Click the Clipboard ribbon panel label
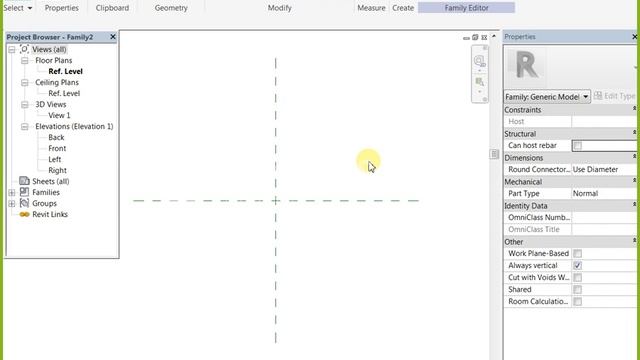Viewport: 640px width, 360px height. pyautogui.click(x=112, y=8)
